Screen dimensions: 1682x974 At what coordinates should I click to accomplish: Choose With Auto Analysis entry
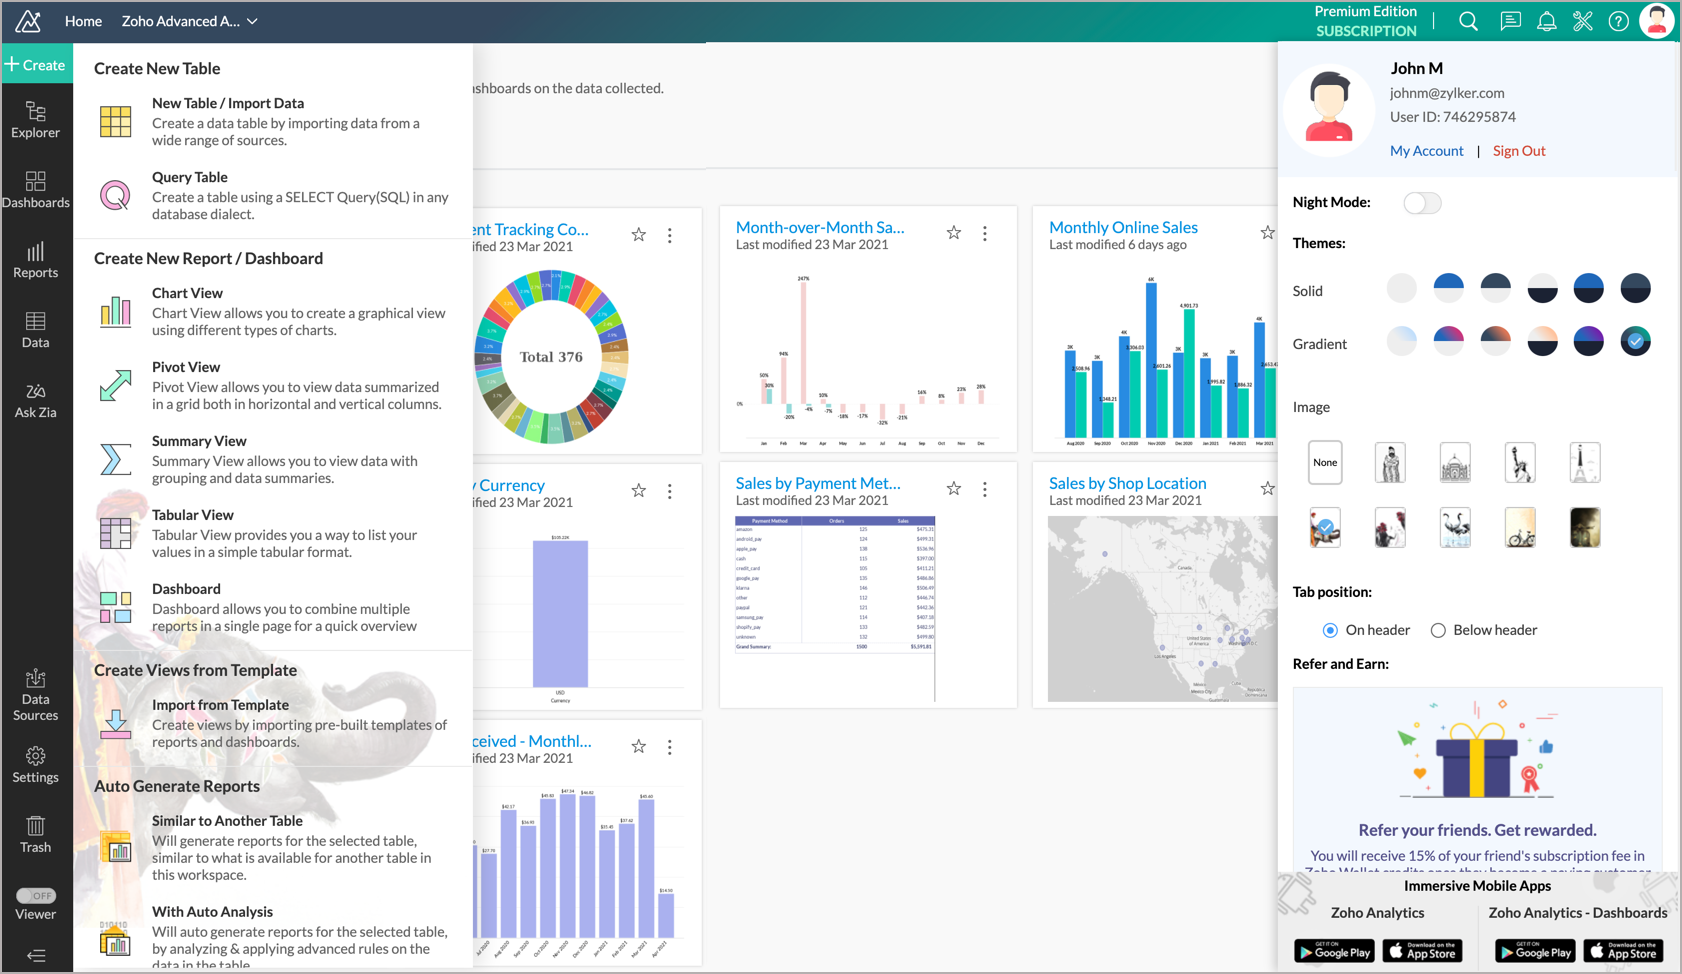(273, 937)
